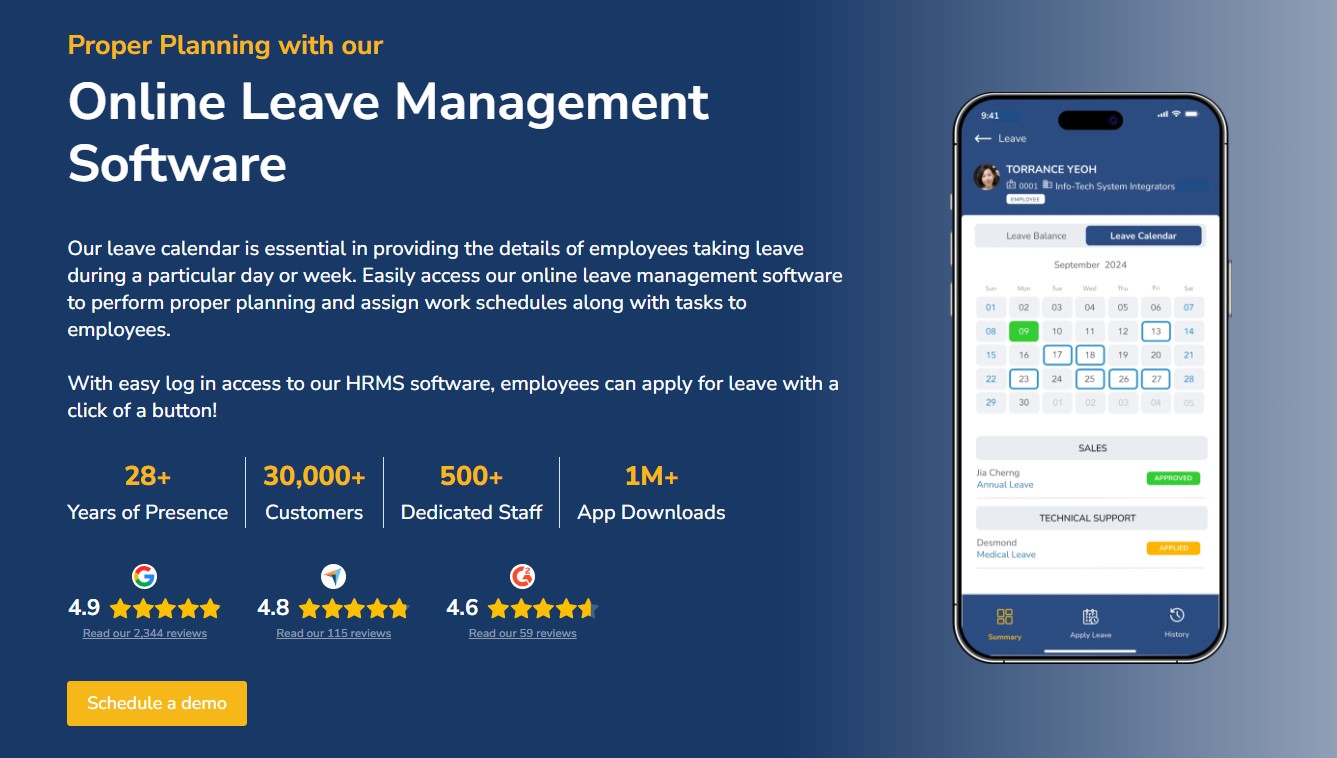
Task: Open the Read our 59 reviews link
Action: tap(521, 633)
